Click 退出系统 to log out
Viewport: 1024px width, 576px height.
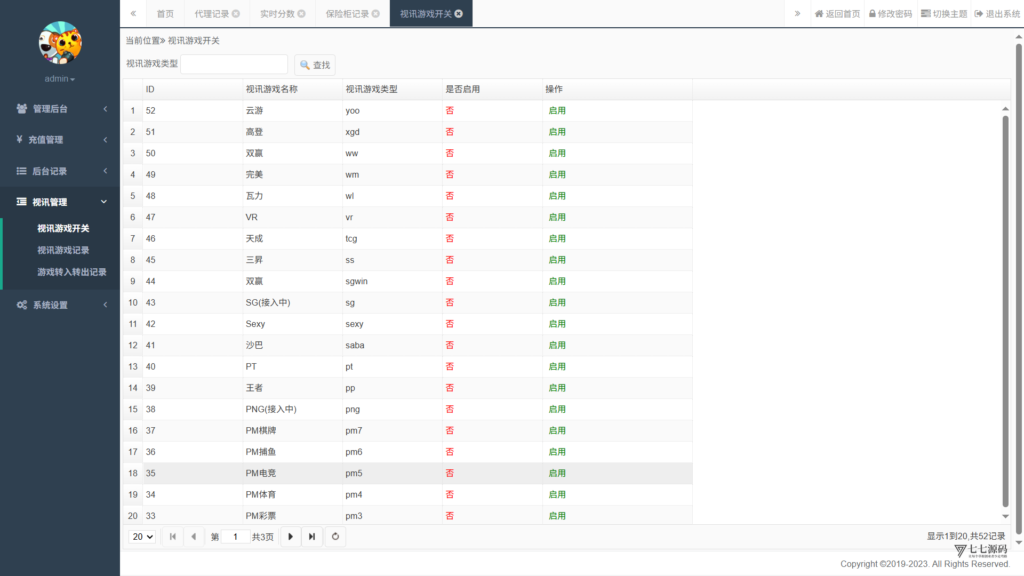(997, 14)
